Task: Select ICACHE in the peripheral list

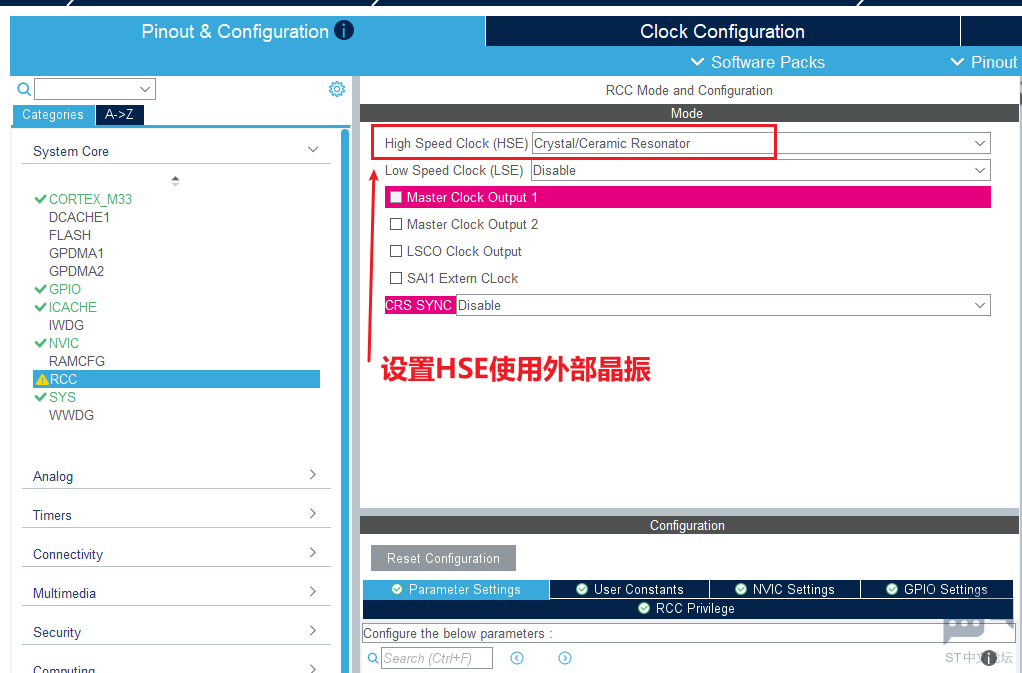Action: pyautogui.click(x=72, y=308)
